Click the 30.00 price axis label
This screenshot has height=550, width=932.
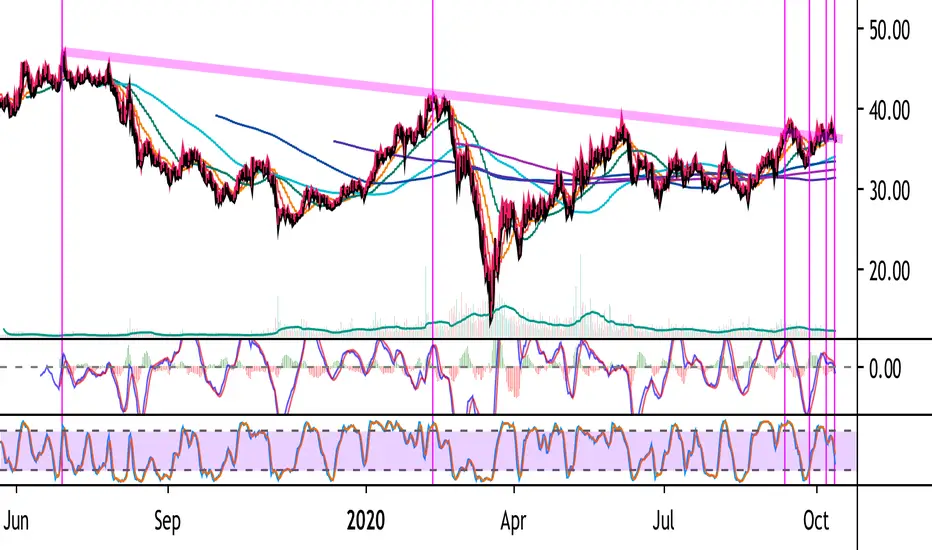(889, 191)
